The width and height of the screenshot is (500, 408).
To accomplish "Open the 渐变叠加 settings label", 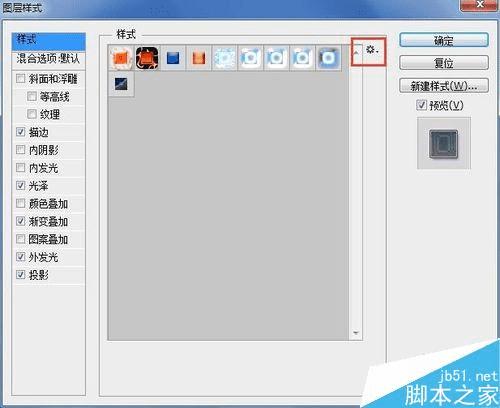I will [48, 221].
